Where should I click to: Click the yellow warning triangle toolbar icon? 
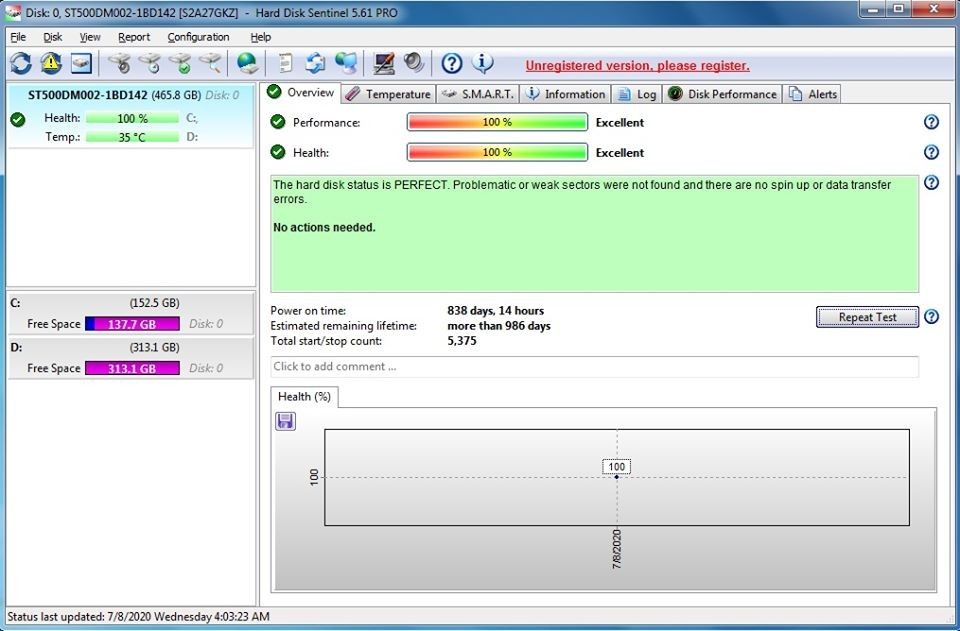point(51,63)
